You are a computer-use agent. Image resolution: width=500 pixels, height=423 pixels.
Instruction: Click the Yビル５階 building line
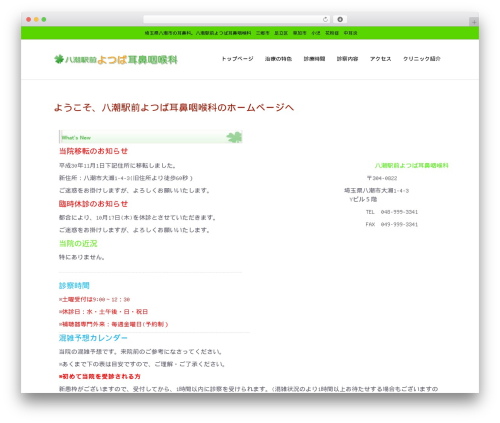pos(363,199)
